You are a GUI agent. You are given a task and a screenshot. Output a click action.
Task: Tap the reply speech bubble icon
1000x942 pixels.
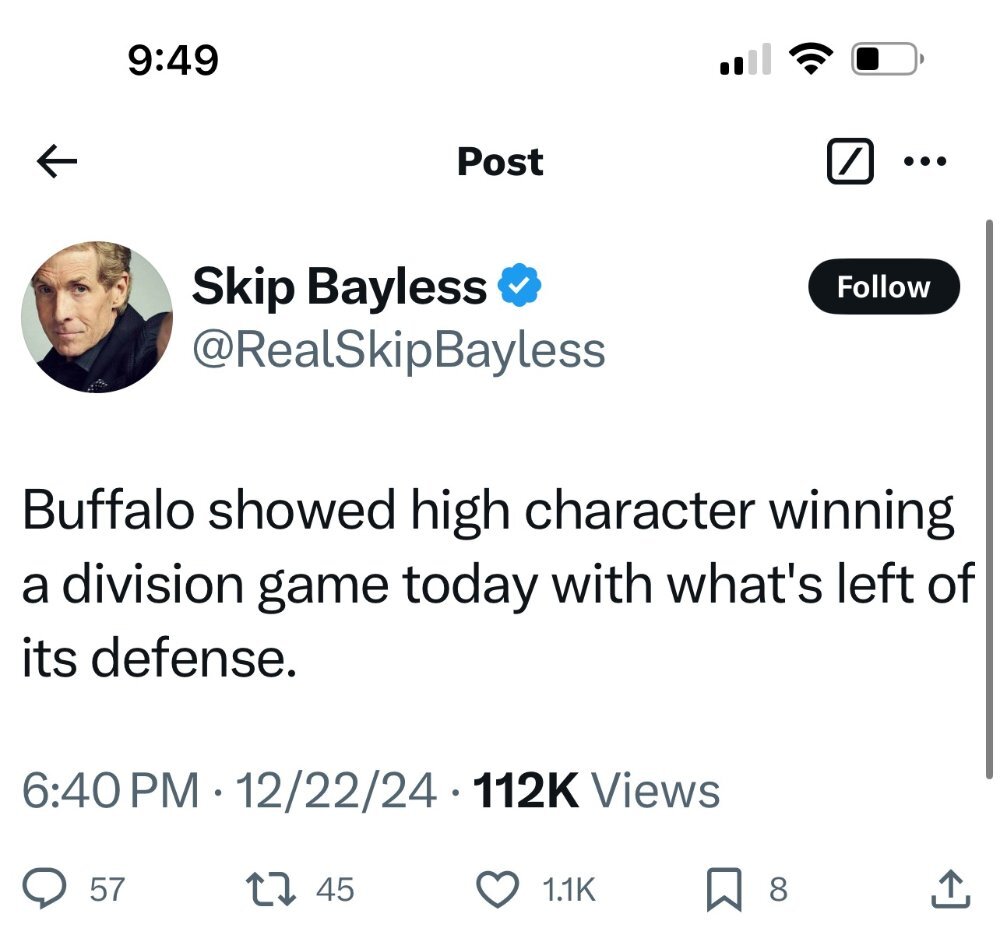(x=45, y=889)
